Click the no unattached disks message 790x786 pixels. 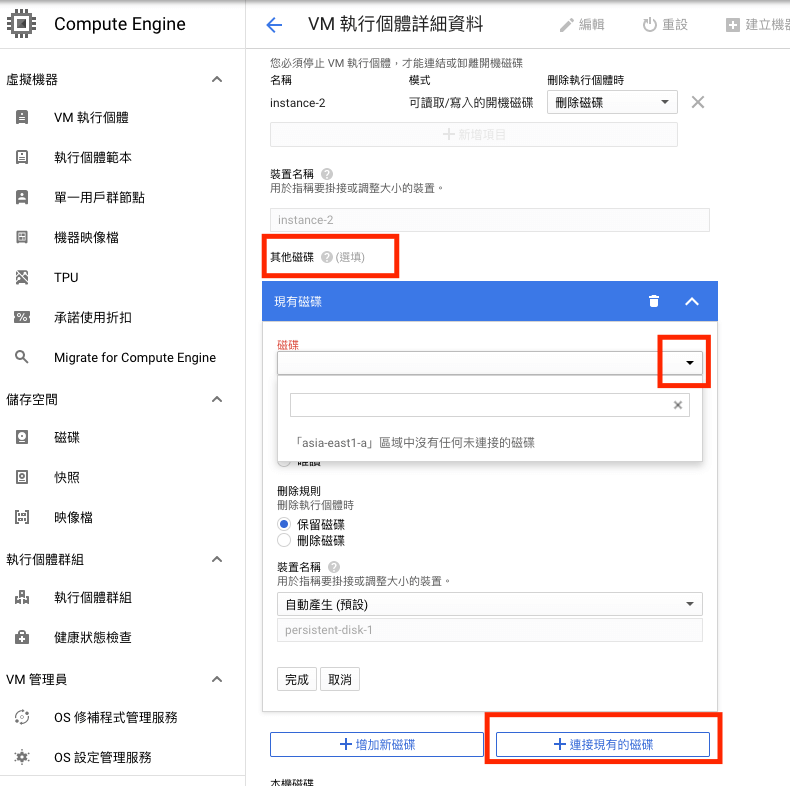click(x=415, y=442)
